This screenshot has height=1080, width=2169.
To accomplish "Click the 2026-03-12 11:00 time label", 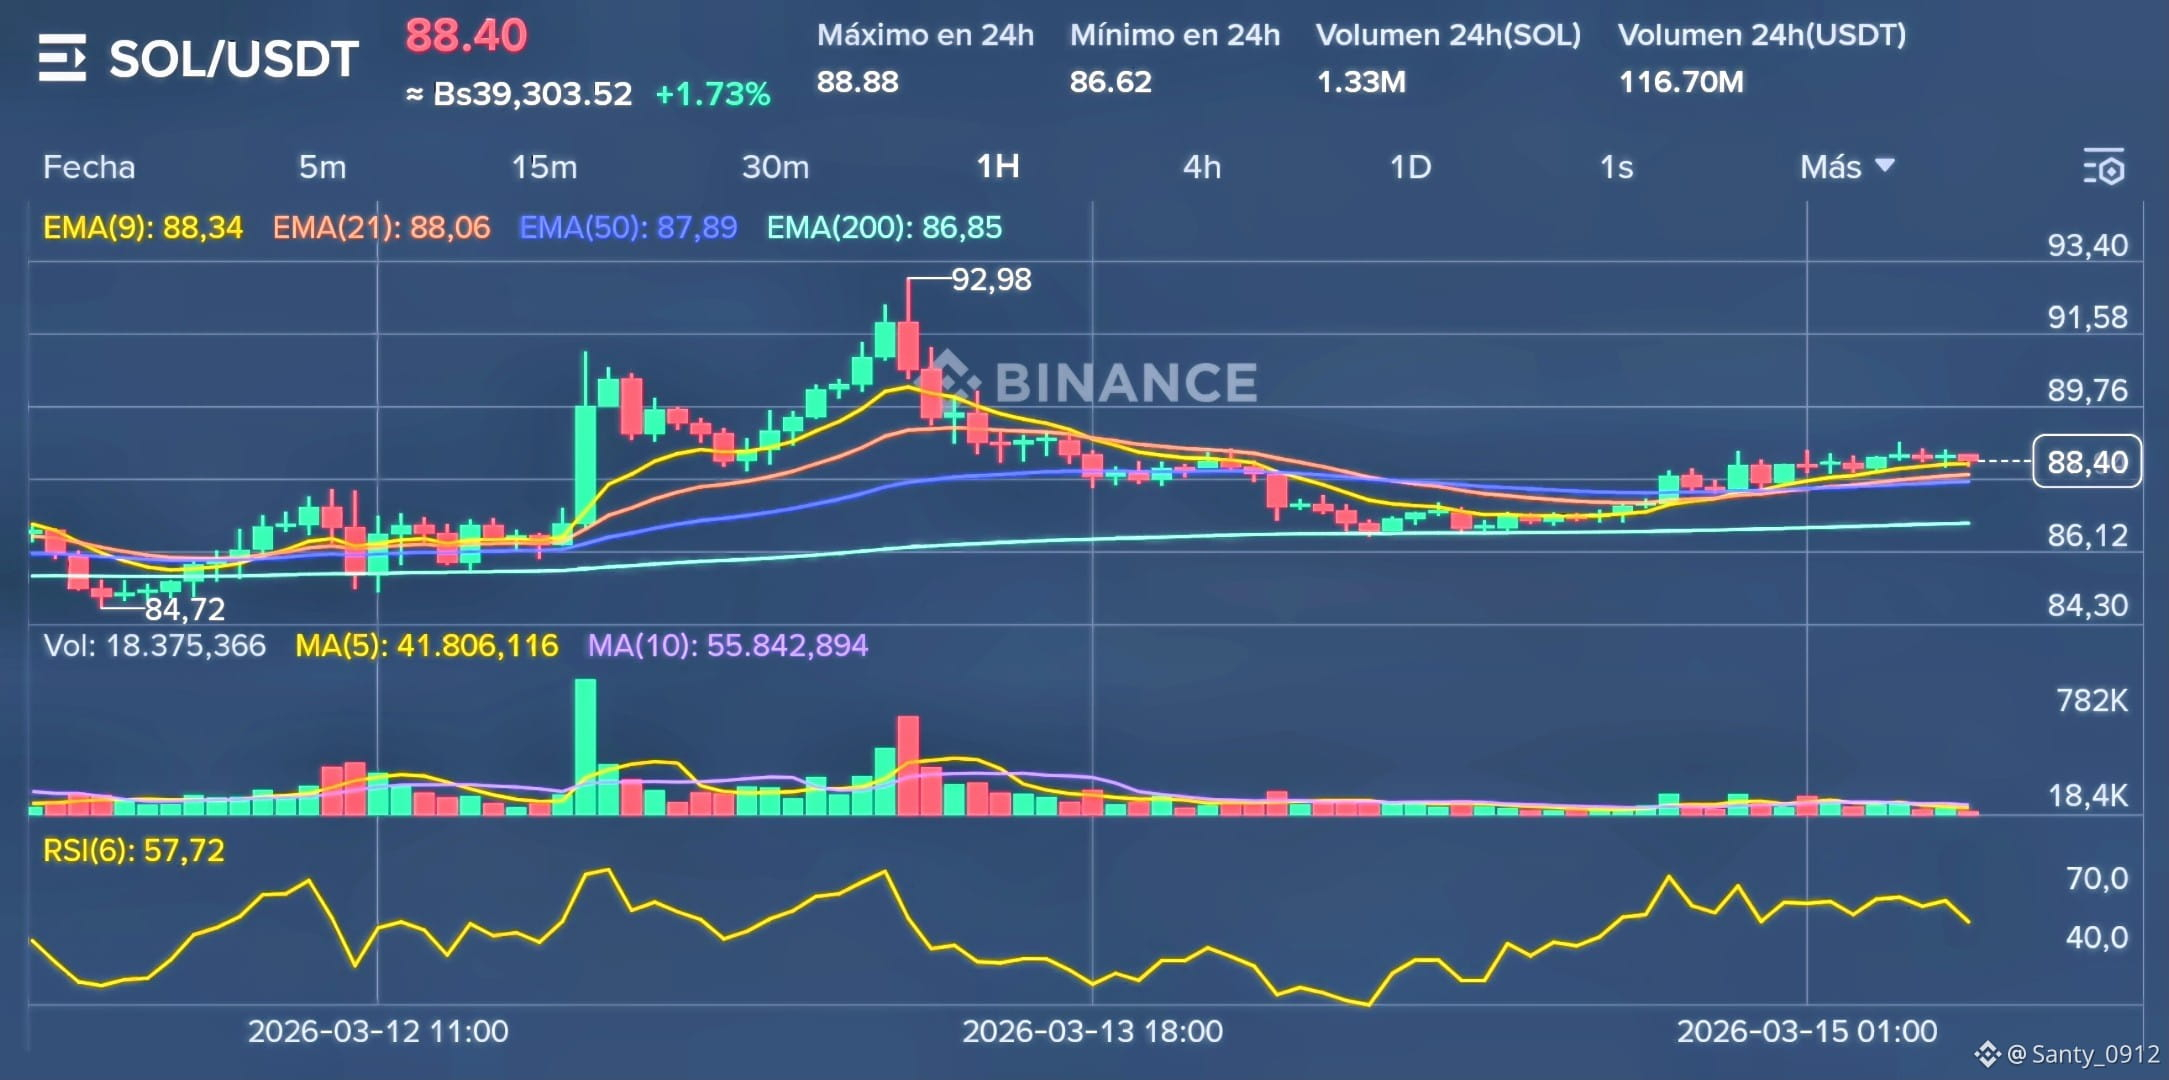I will coord(378,1031).
